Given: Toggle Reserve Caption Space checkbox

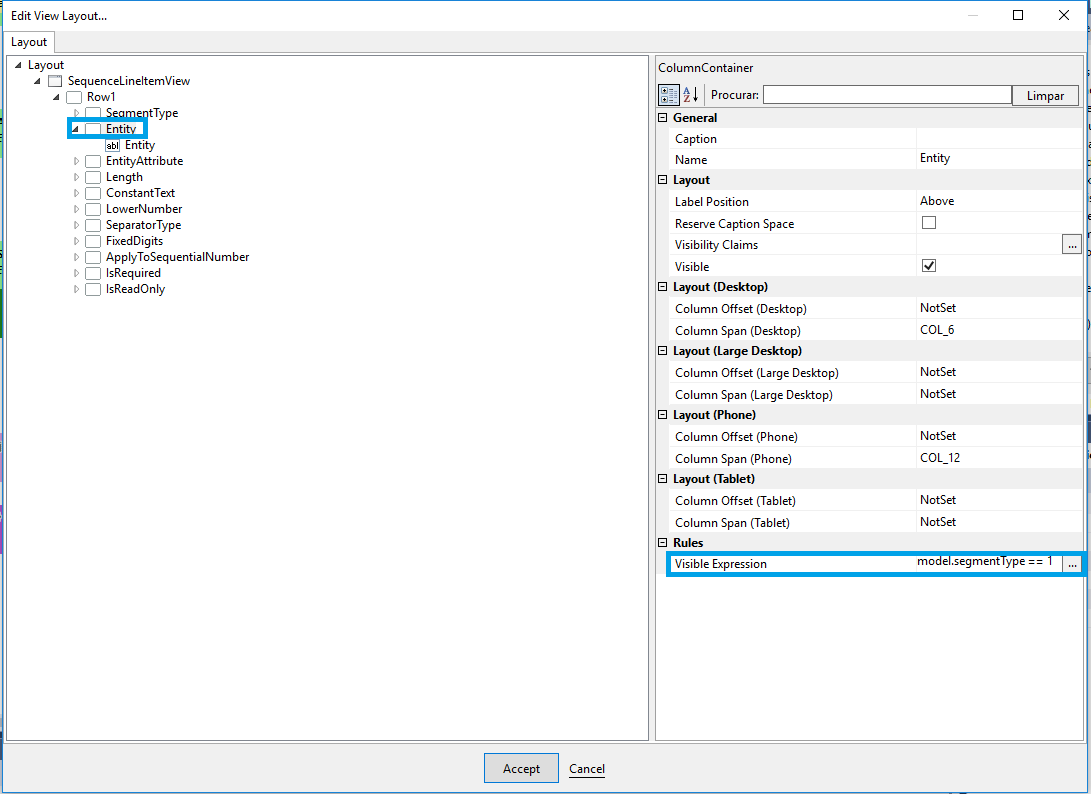Looking at the screenshot, I should (x=929, y=223).
